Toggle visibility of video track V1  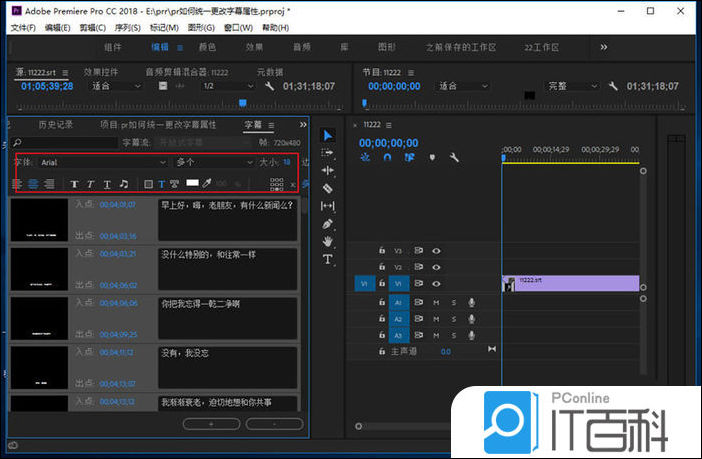436,284
